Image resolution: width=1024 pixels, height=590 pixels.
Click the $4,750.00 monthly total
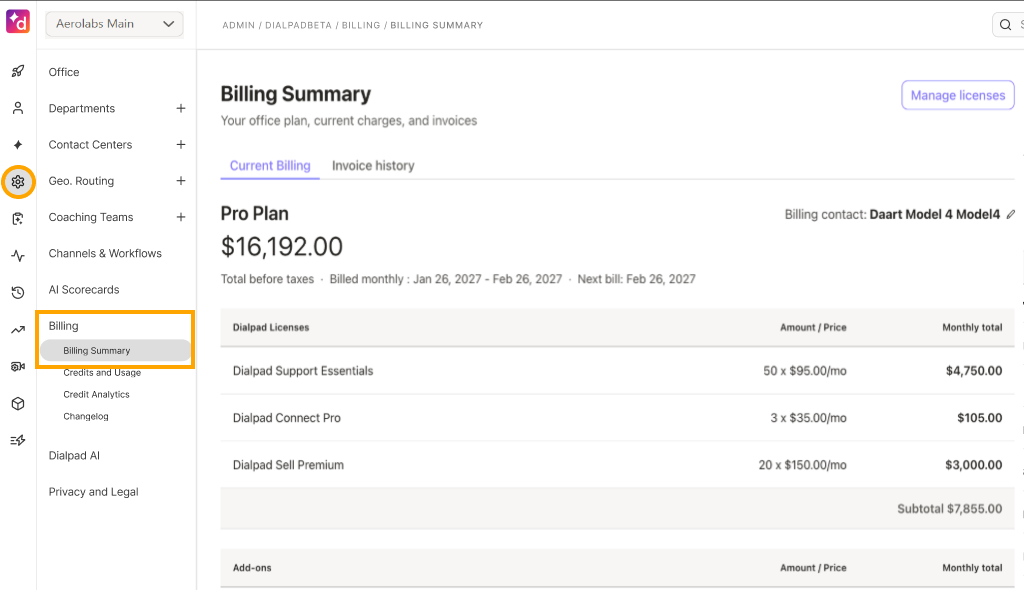[974, 371]
